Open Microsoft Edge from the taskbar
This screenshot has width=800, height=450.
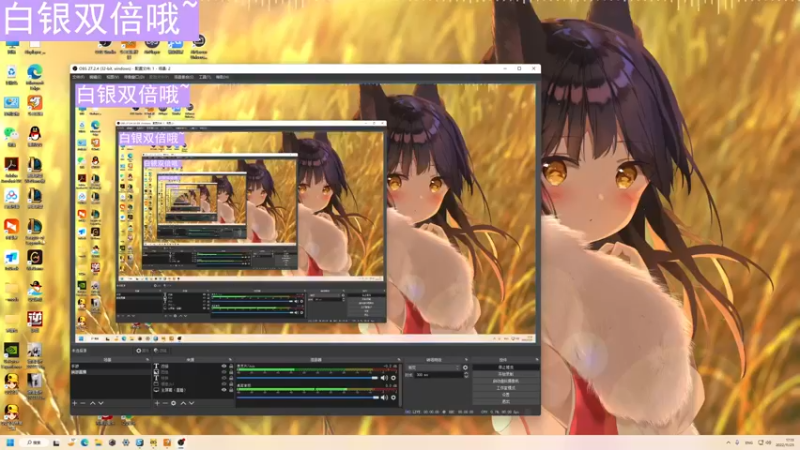click(85, 442)
